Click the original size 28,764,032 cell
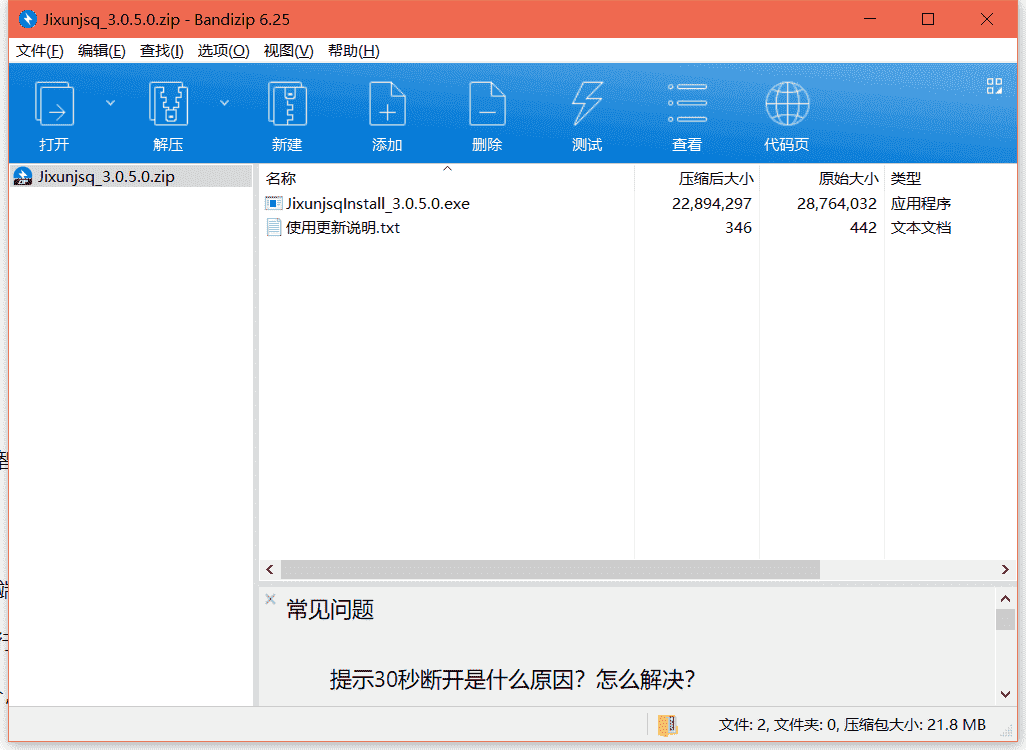 (x=836, y=204)
